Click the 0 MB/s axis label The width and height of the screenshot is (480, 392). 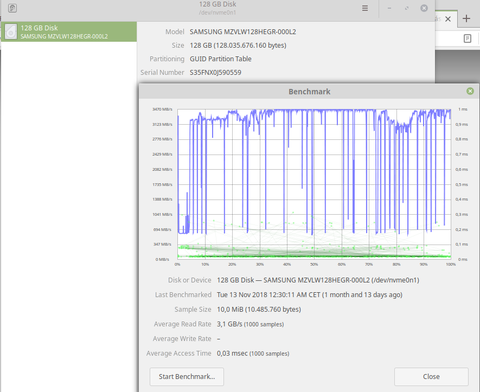click(x=162, y=259)
